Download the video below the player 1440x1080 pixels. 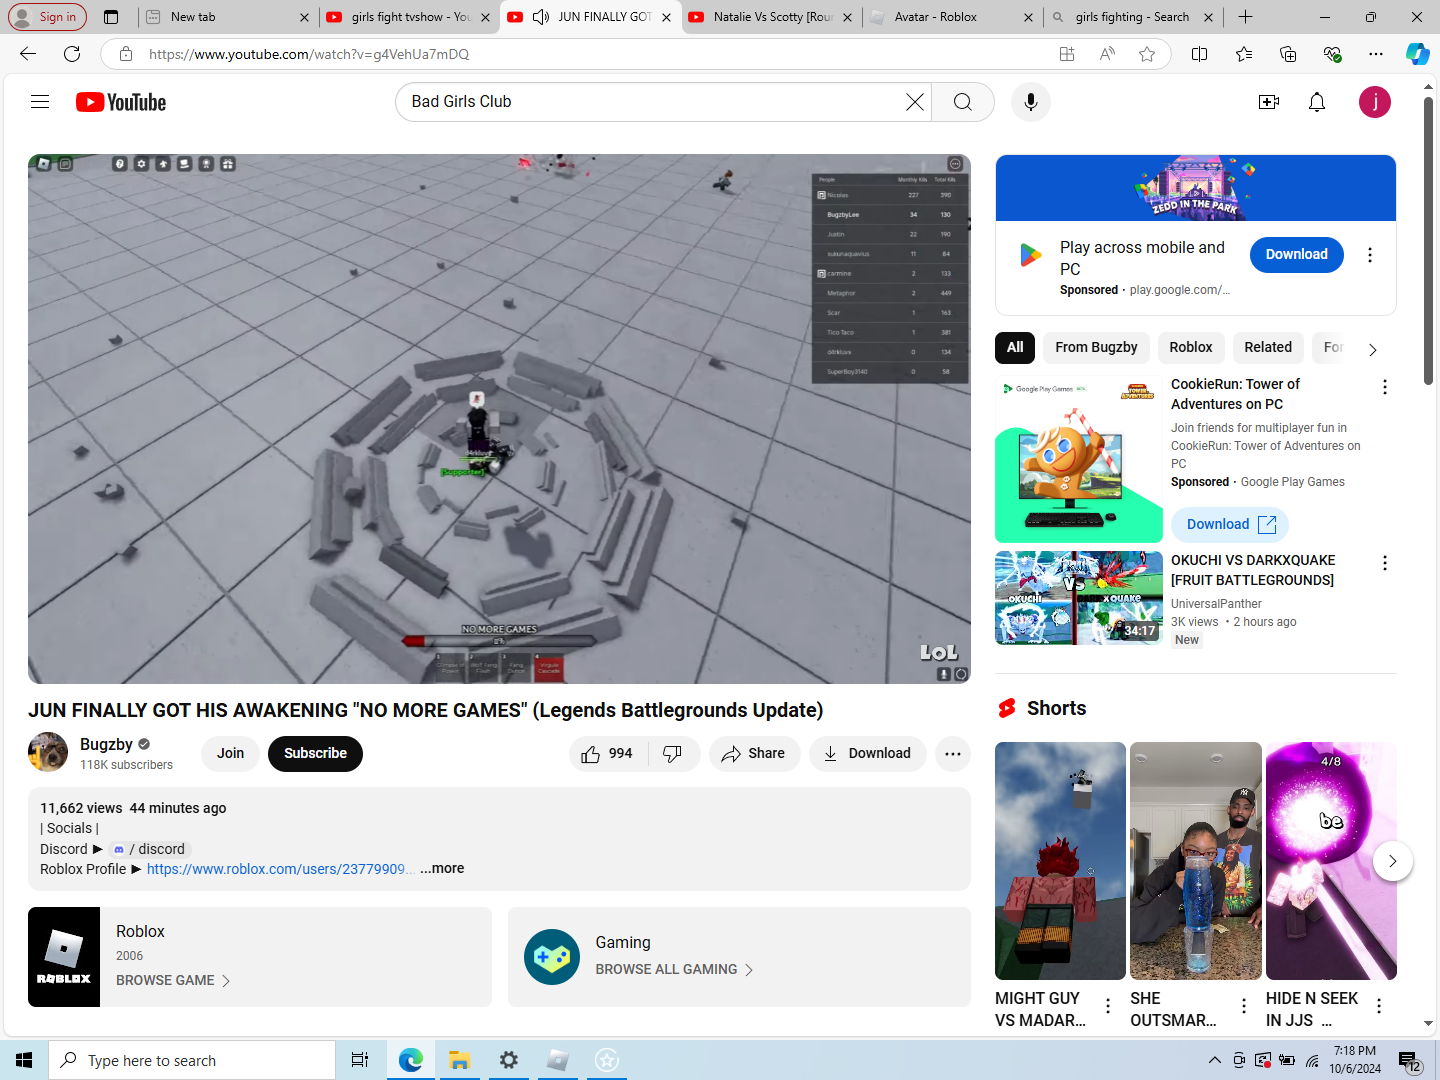(x=867, y=754)
